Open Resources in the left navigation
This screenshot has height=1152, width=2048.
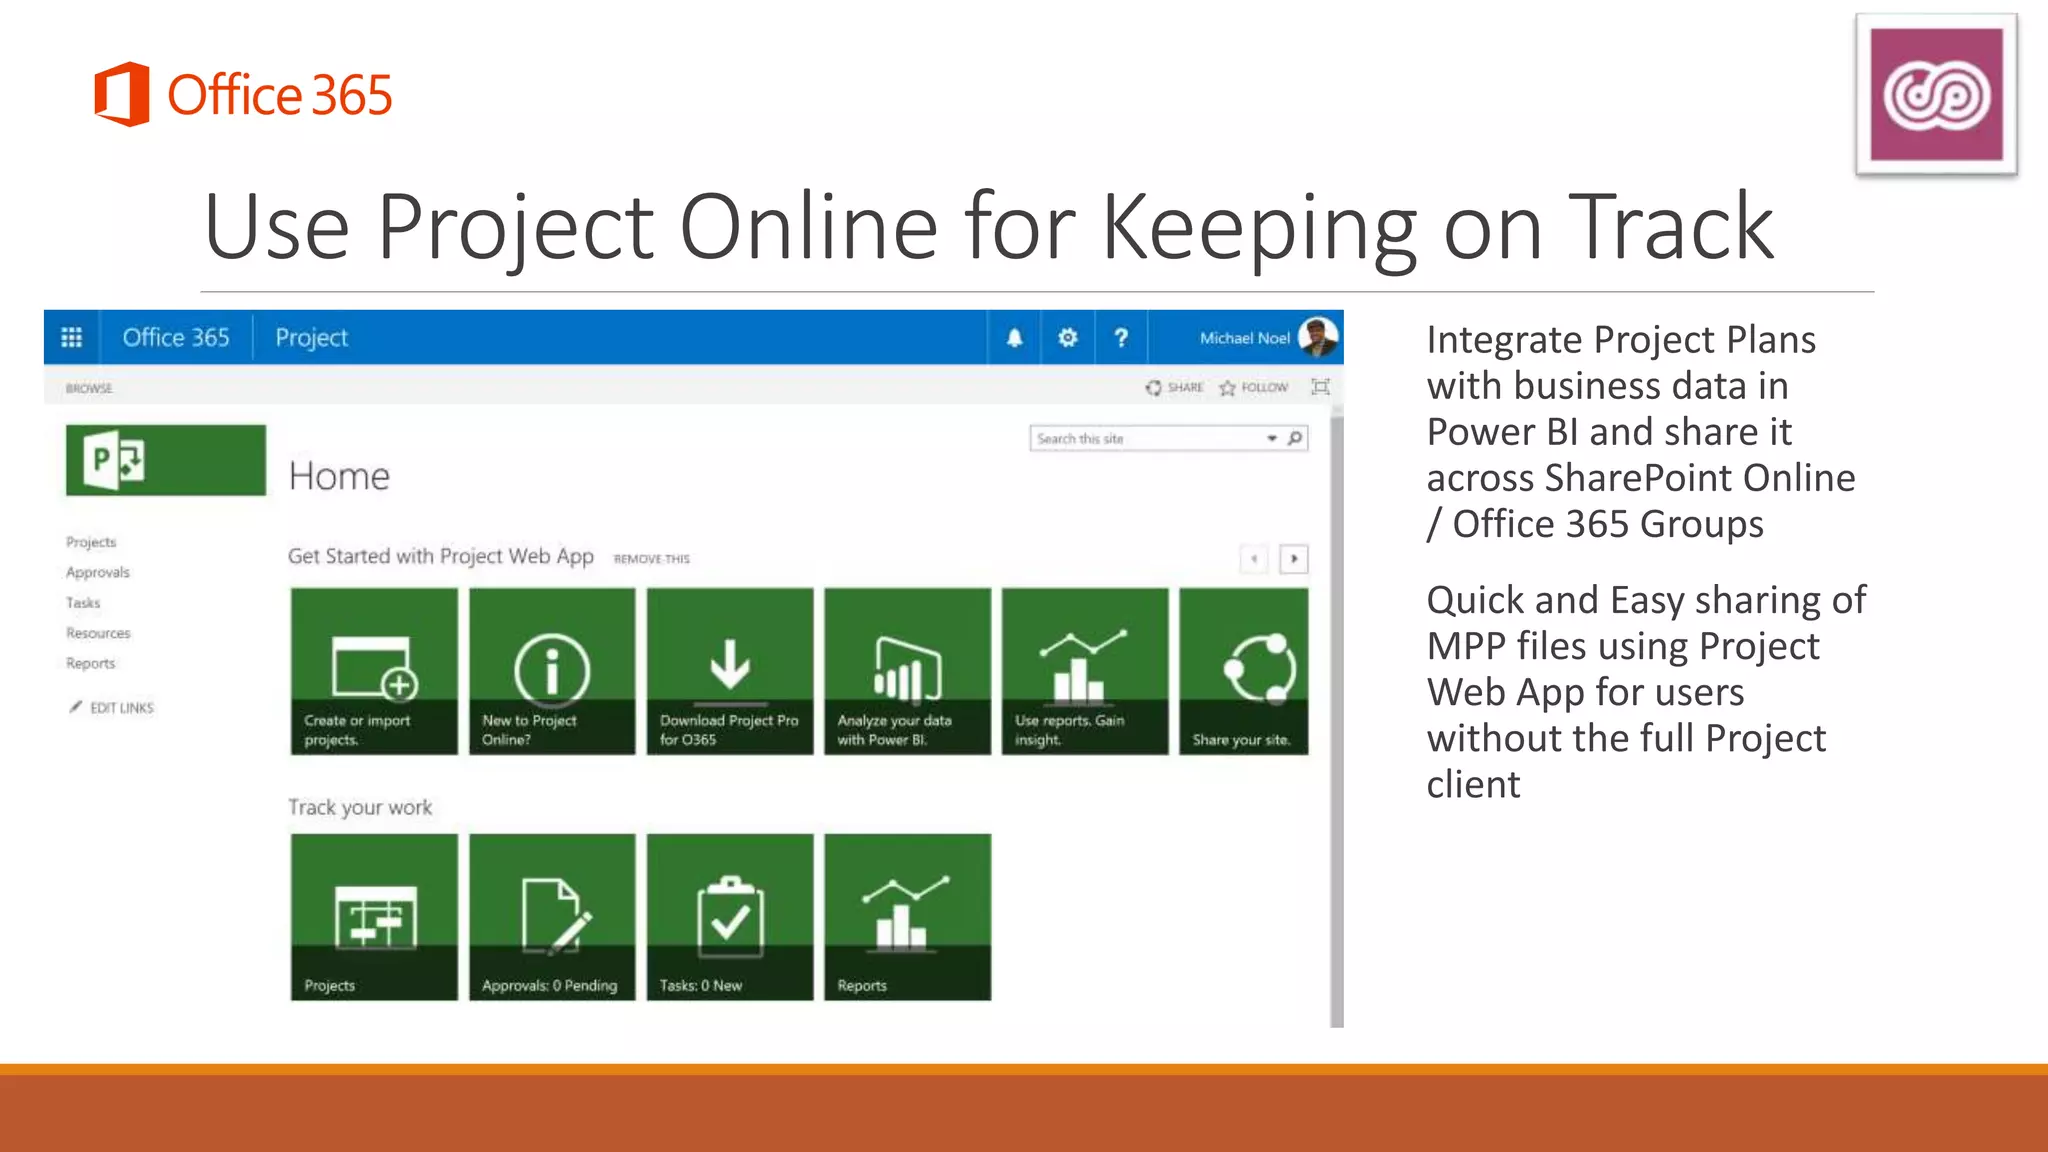(x=98, y=633)
